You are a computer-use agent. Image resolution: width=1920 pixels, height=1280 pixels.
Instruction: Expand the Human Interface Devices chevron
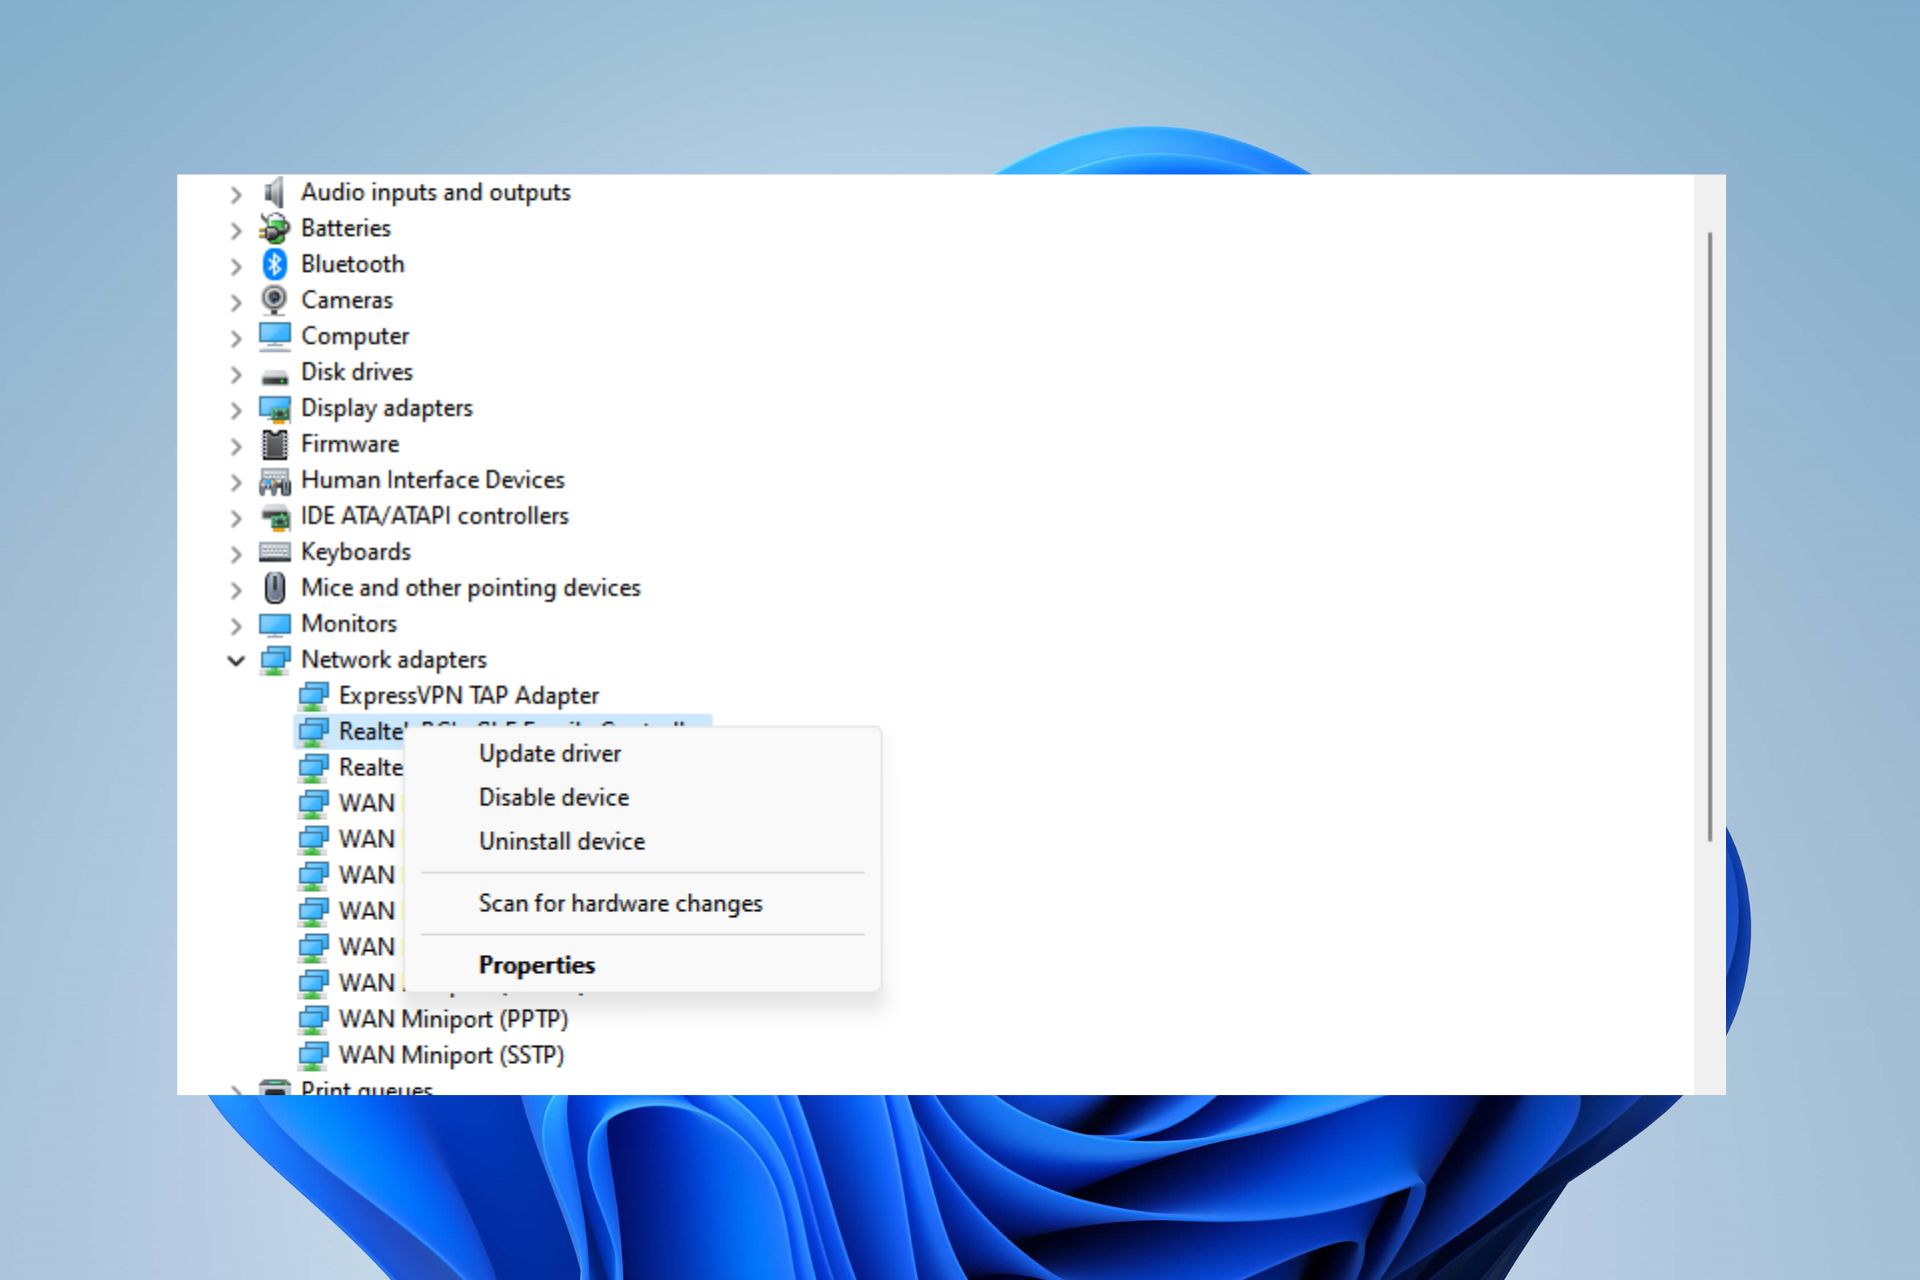tap(236, 482)
